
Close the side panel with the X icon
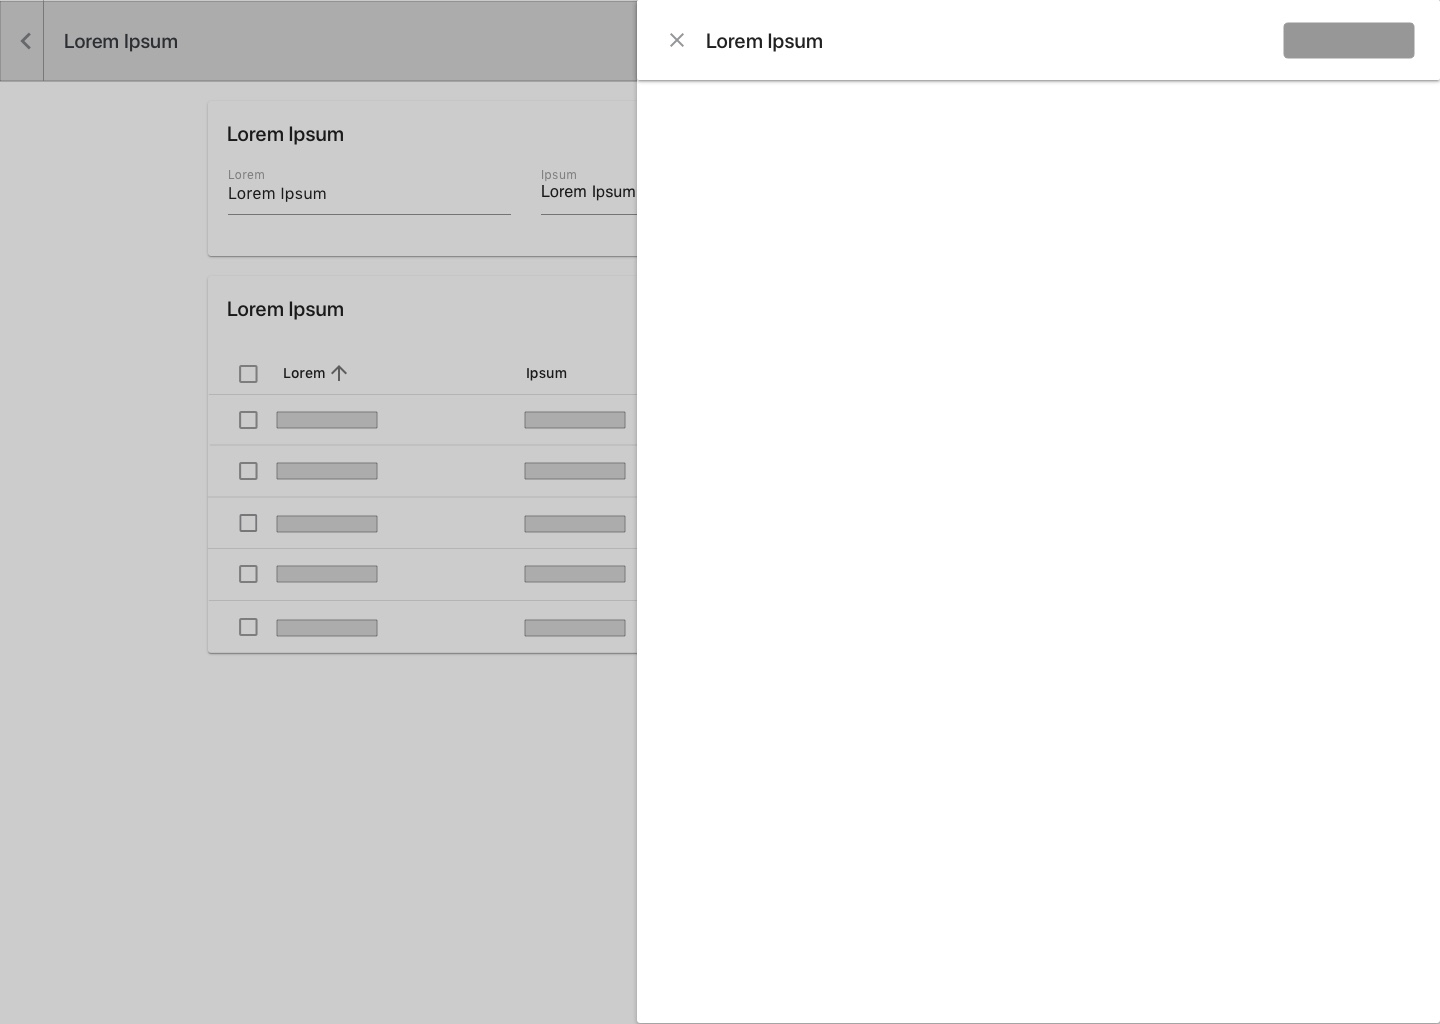tap(677, 41)
